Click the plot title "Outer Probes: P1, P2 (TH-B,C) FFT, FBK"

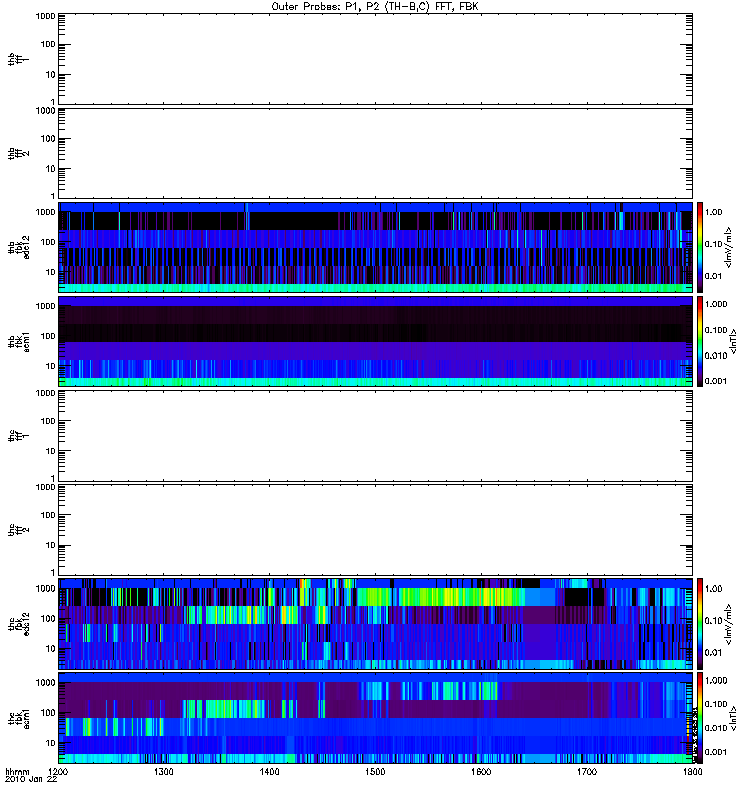pos(375,7)
